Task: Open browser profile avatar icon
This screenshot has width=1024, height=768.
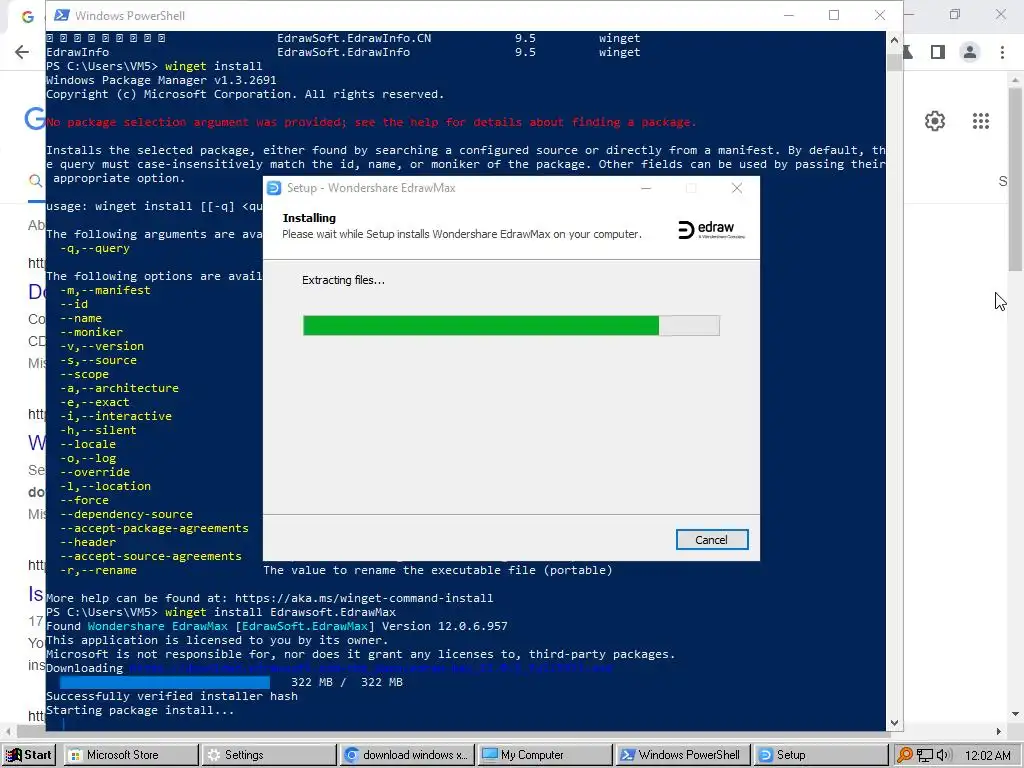Action: pyautogui.click(x=970, y=52)
